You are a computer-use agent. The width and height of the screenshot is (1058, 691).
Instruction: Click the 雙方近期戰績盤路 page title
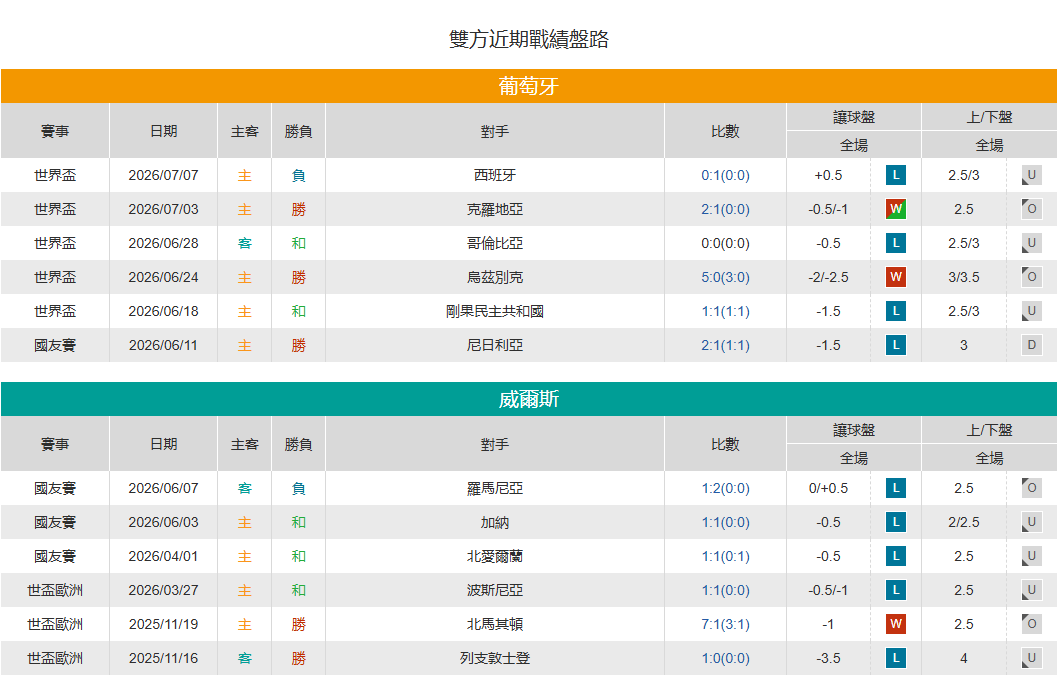[529, 39]
